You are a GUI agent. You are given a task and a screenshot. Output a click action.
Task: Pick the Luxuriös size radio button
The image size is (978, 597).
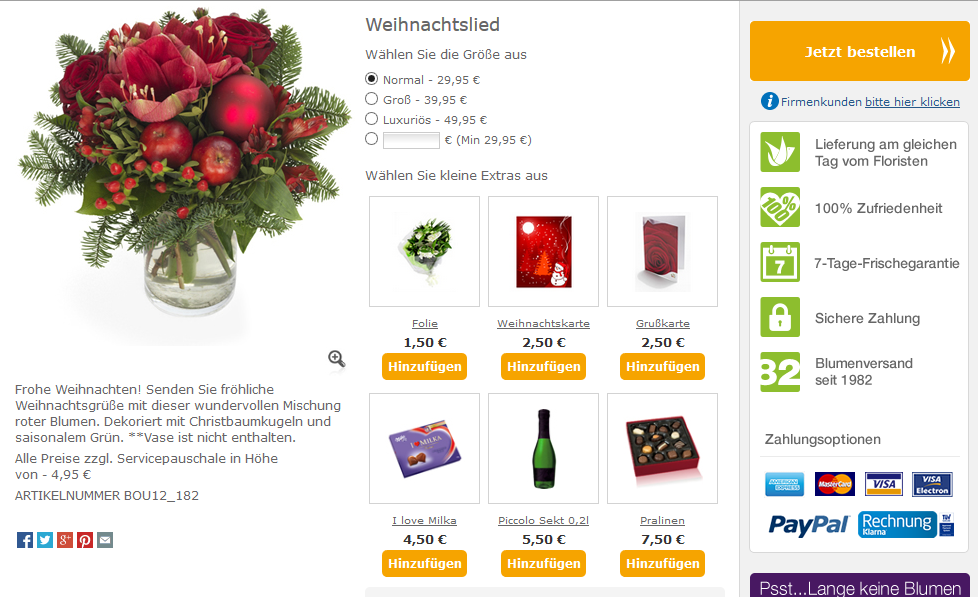click(372, 119)
